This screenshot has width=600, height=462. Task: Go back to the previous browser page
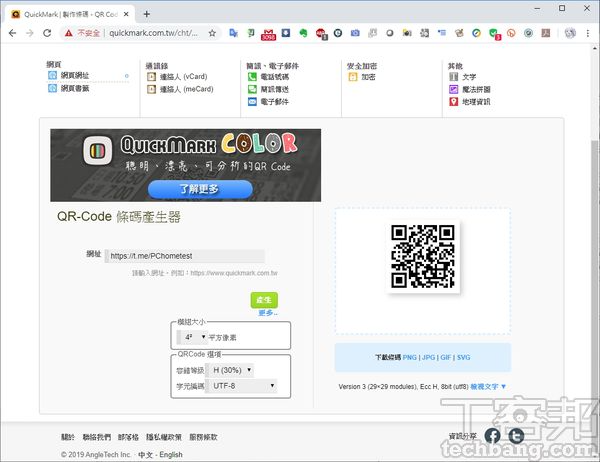(12, 33)
